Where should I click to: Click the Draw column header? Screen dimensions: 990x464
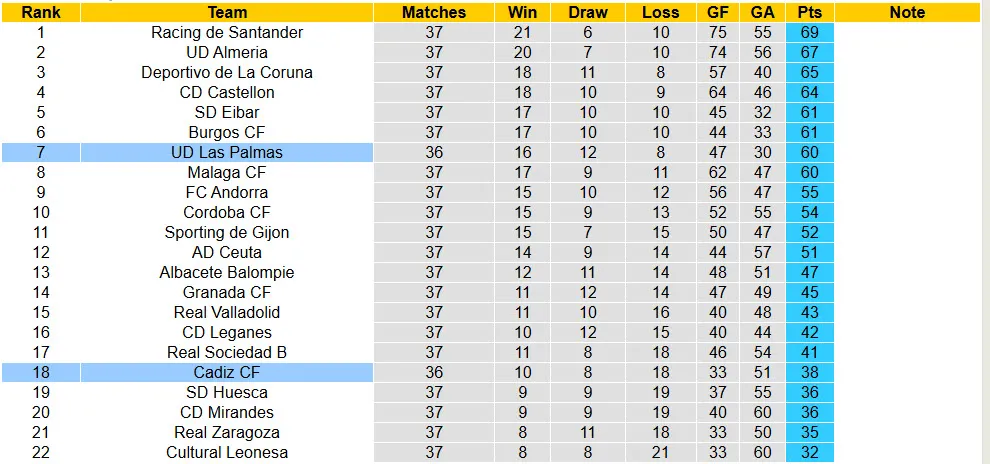tap(587, 13)
